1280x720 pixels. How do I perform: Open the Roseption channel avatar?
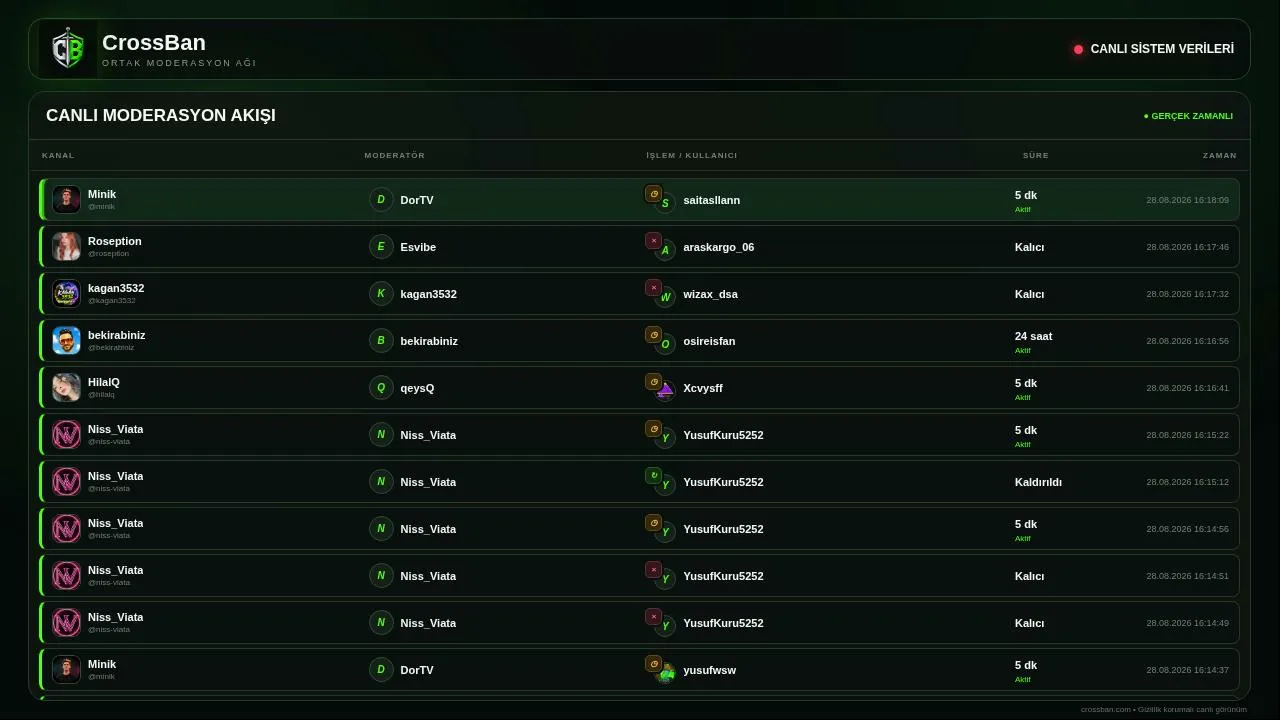tap(66, 247)
